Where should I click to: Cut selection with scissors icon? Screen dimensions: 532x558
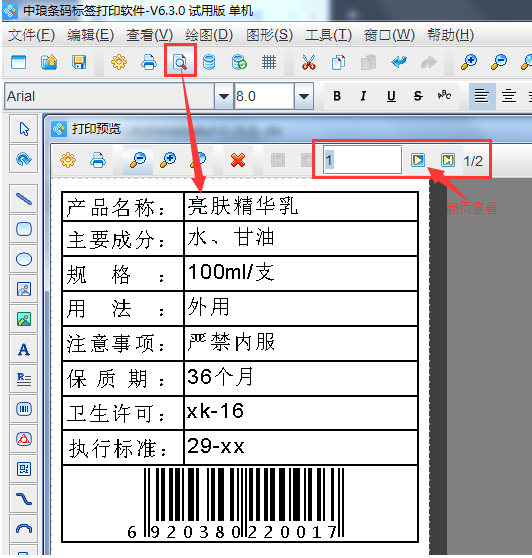[309, 62]
